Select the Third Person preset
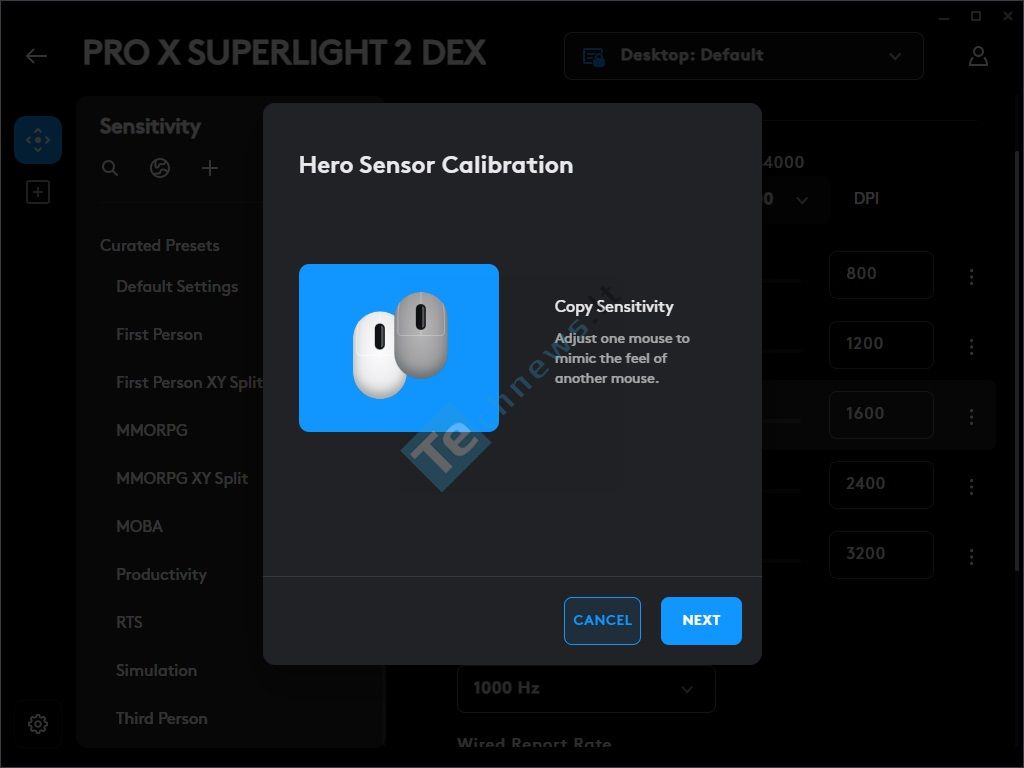This screenshot has width=1024, height=768. 161,718
